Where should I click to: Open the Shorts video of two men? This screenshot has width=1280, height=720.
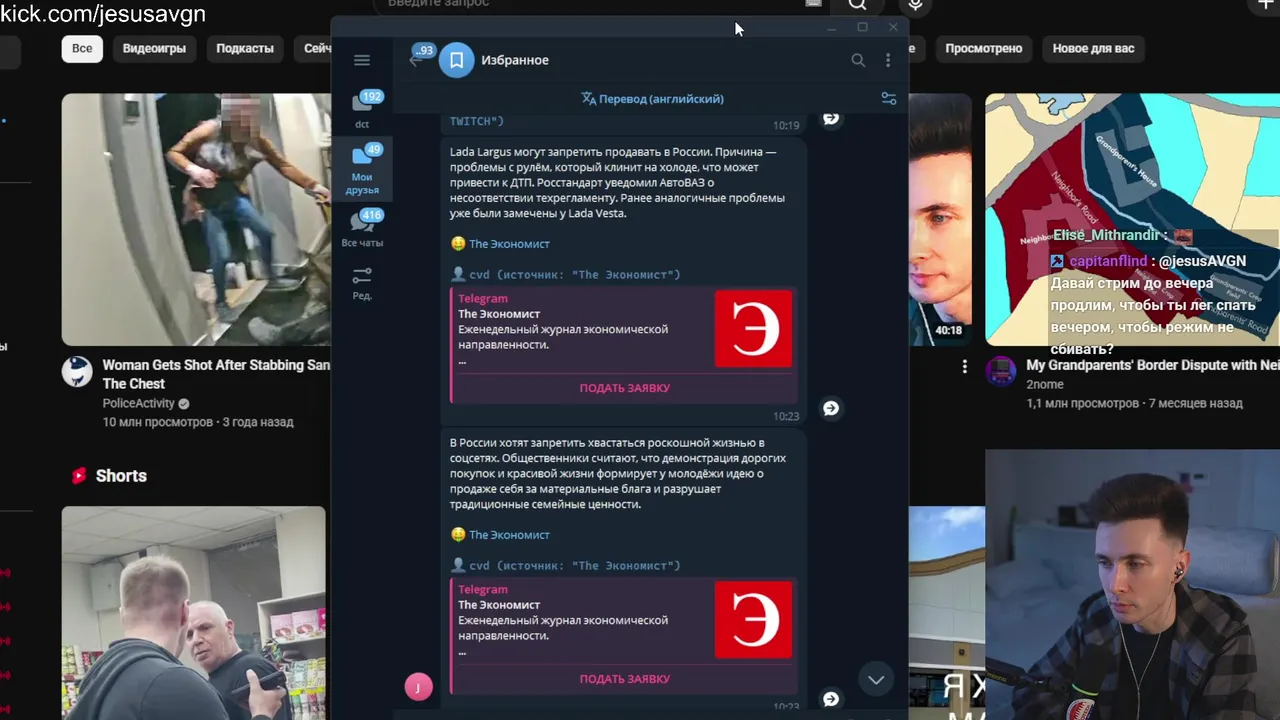click(x=194, y=612)
